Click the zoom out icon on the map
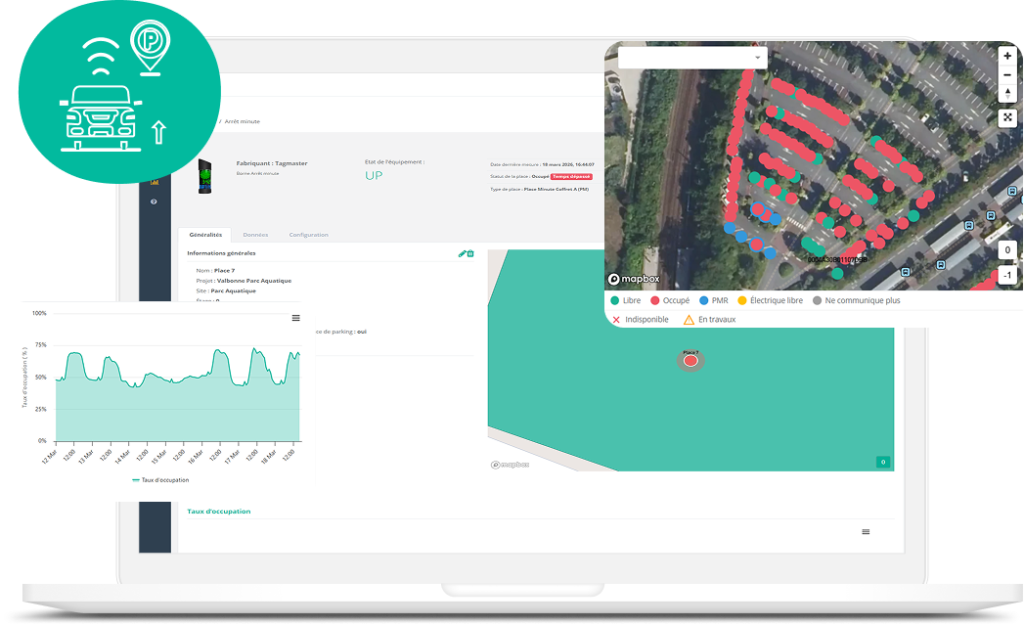Screen dimensions: 1024x625 click(1006, 74)
